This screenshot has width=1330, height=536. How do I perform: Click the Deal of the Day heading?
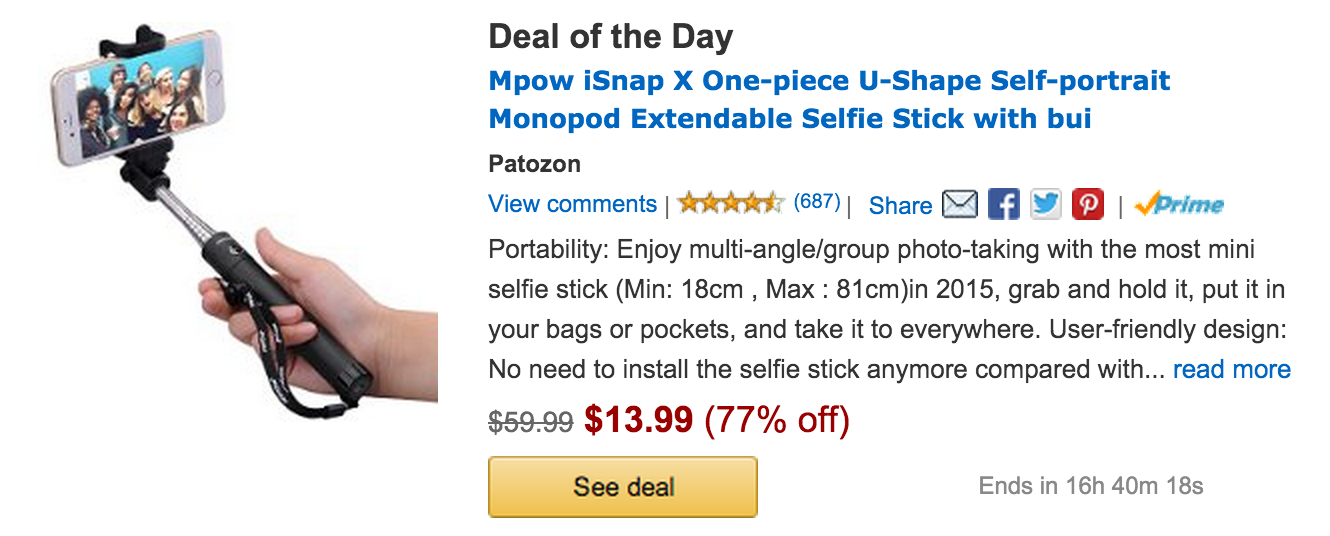610,38
